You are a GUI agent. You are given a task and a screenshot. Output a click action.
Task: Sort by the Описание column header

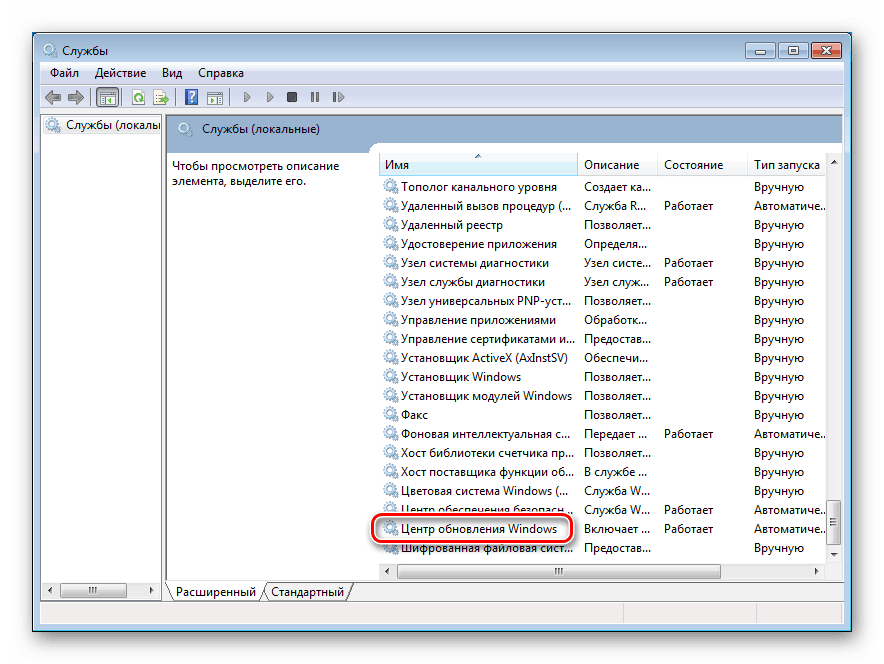(617, 165)
